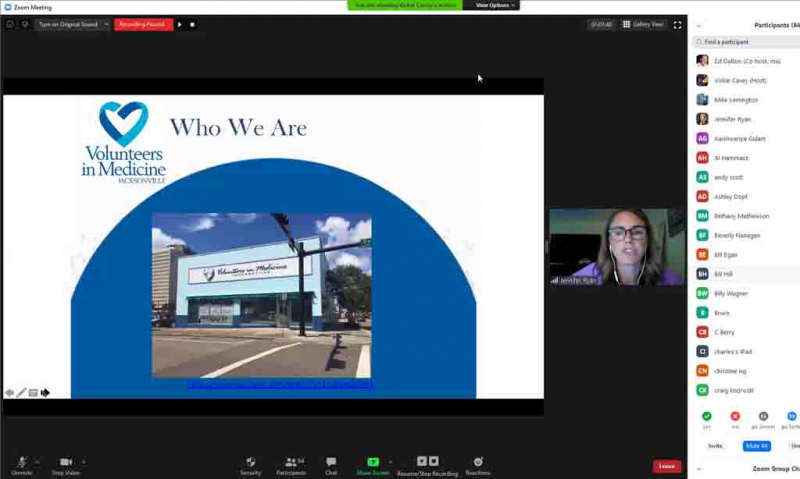Open the meeting information icon
The image size is (800, 479).
point(10,24)
